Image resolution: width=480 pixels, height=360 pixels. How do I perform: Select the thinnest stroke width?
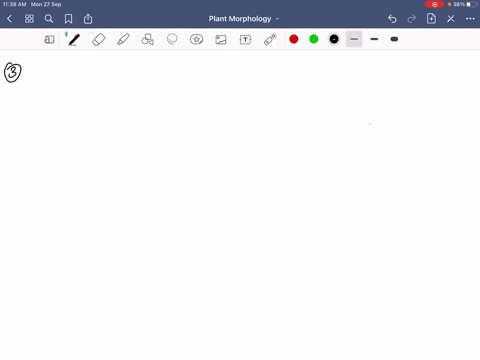tap(354, 39)
